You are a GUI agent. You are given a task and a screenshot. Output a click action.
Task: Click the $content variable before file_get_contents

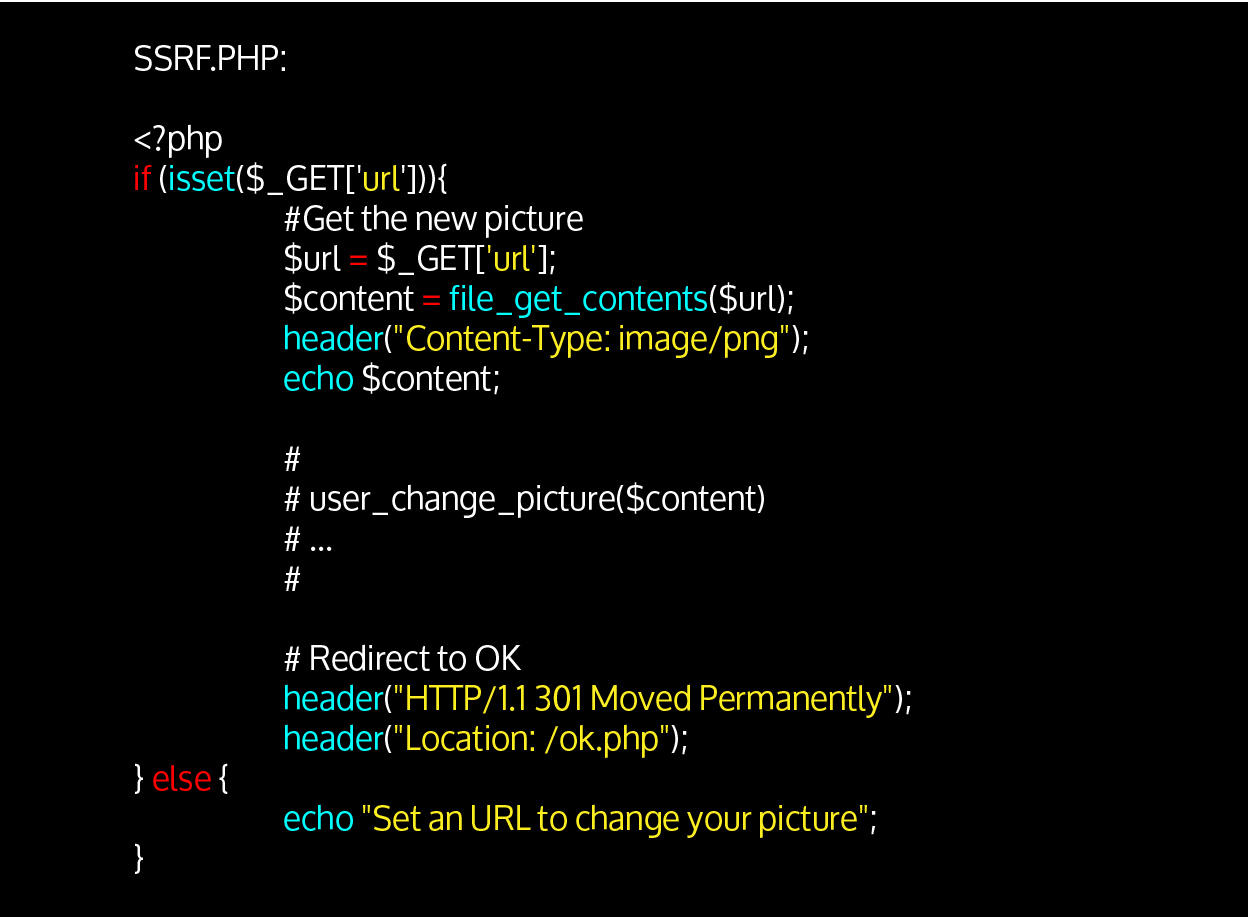348,299
